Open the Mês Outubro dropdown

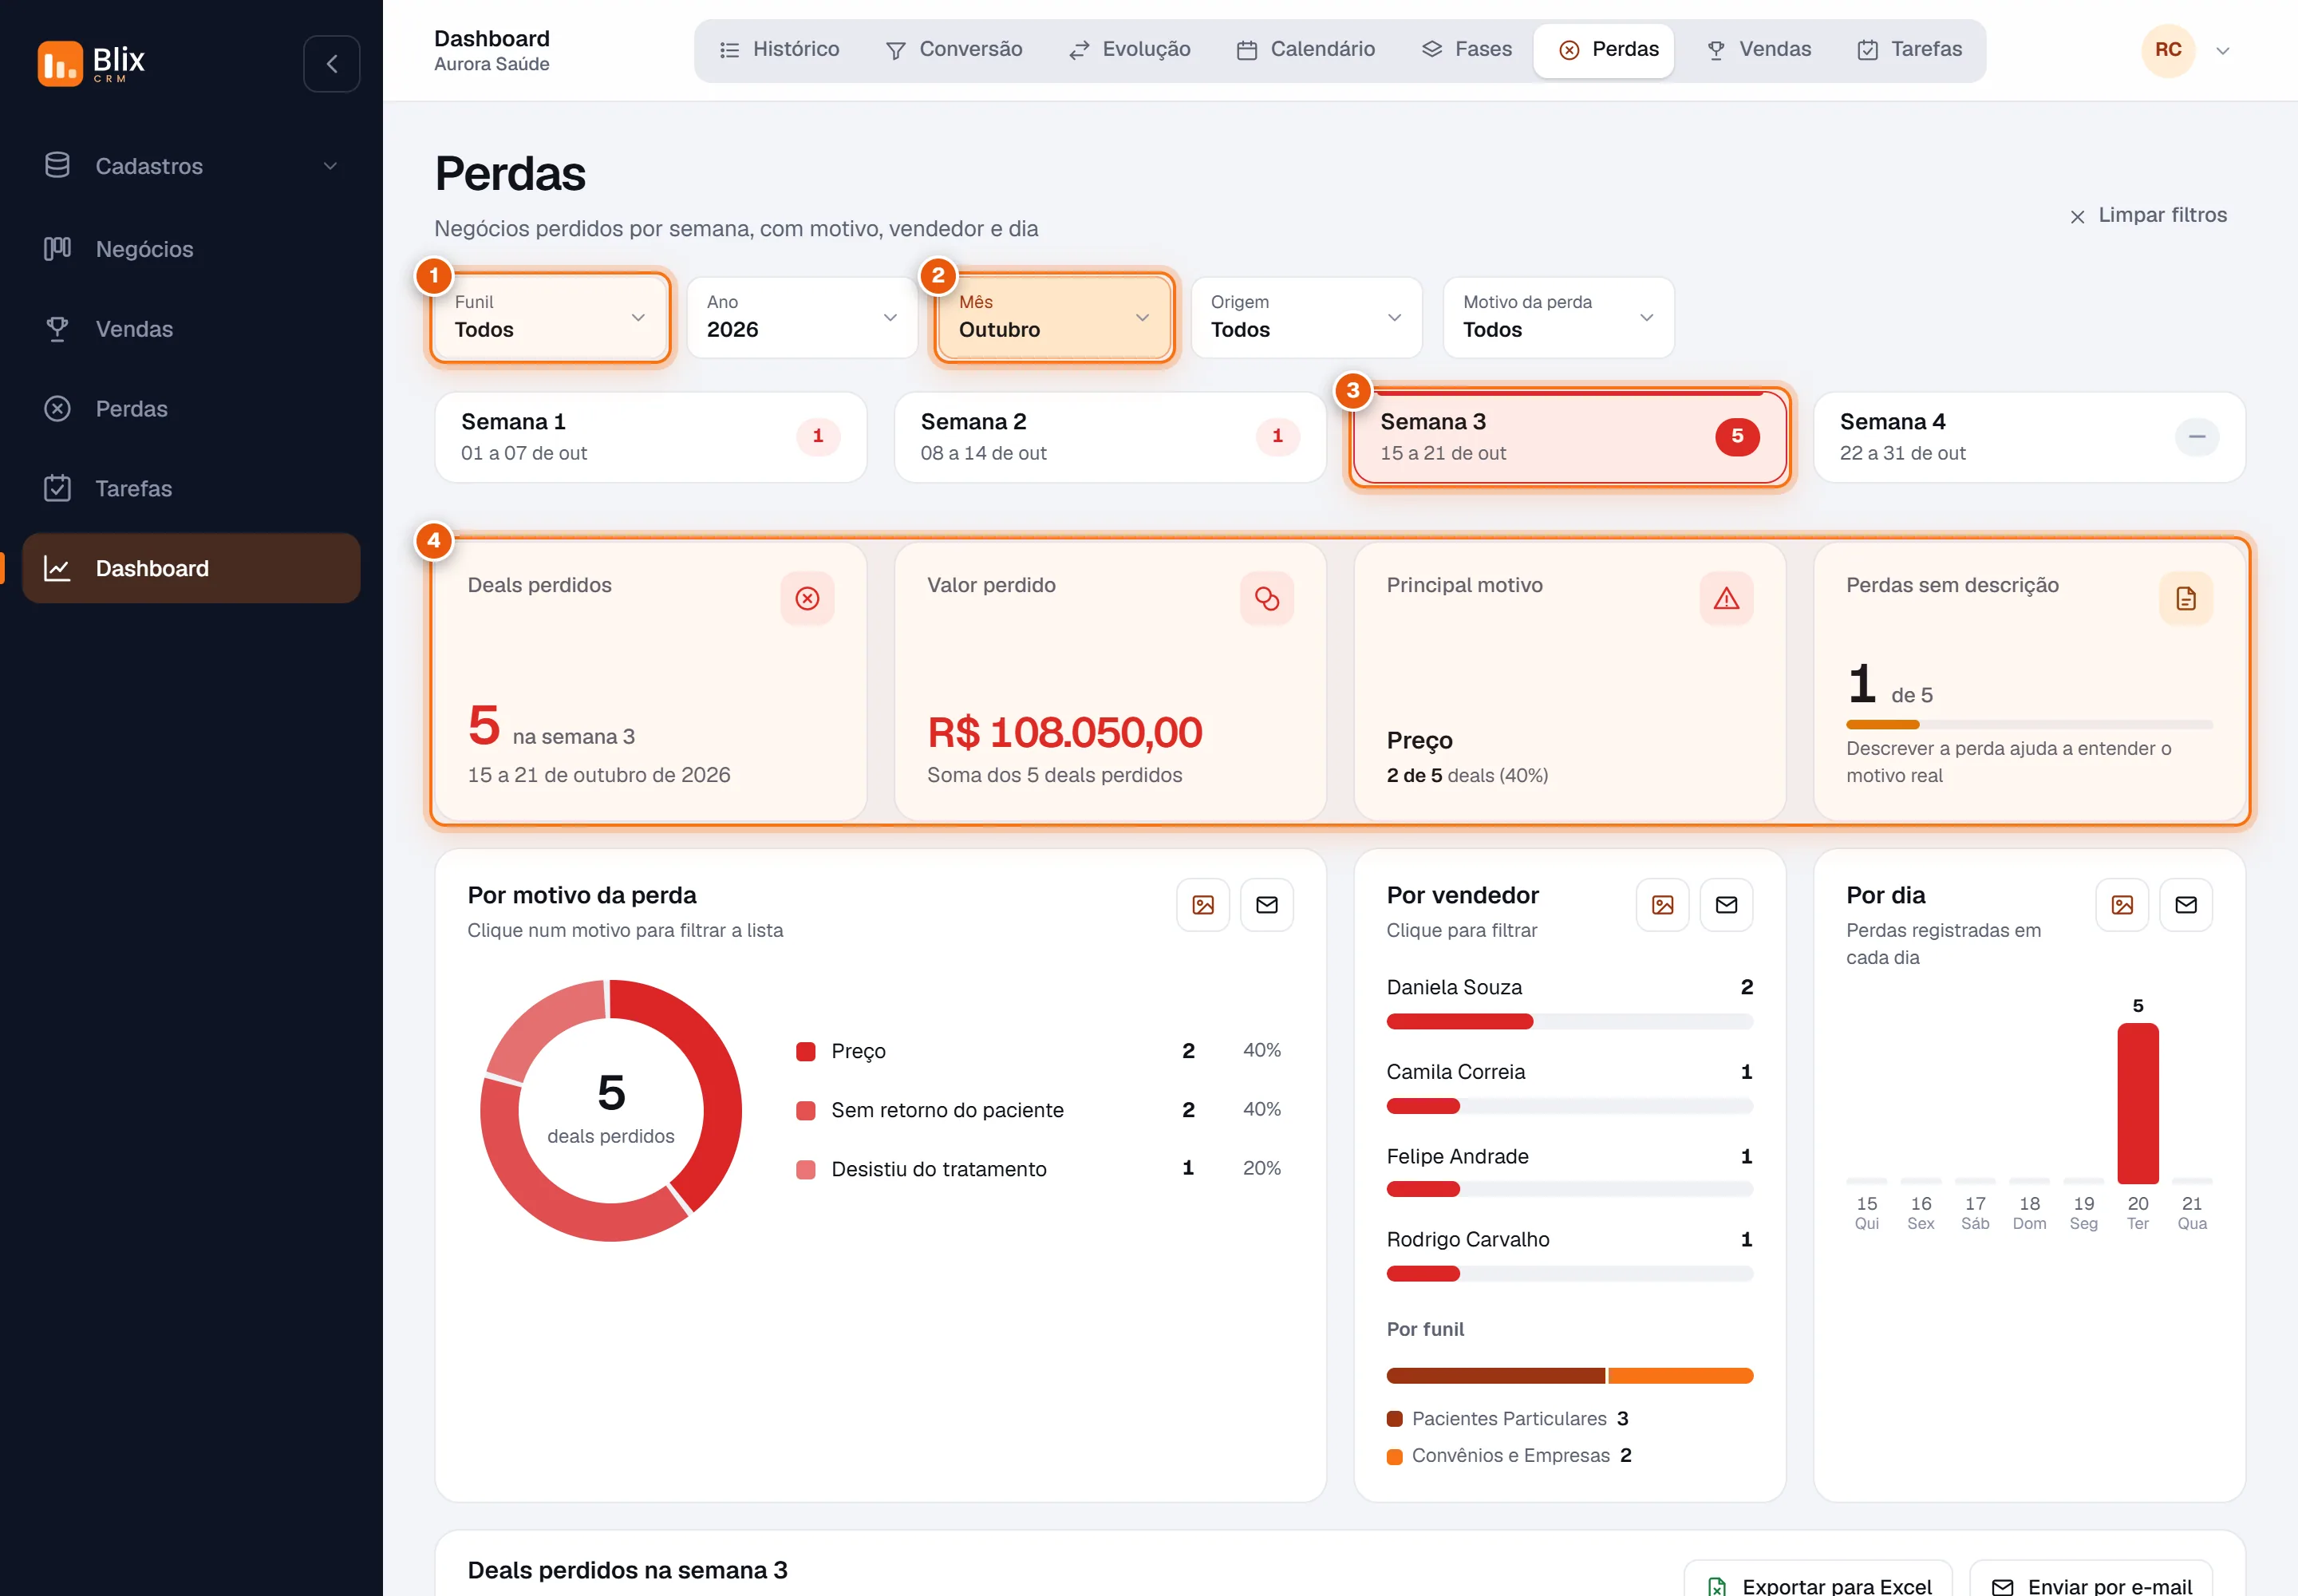click(x=1054, y=317)
